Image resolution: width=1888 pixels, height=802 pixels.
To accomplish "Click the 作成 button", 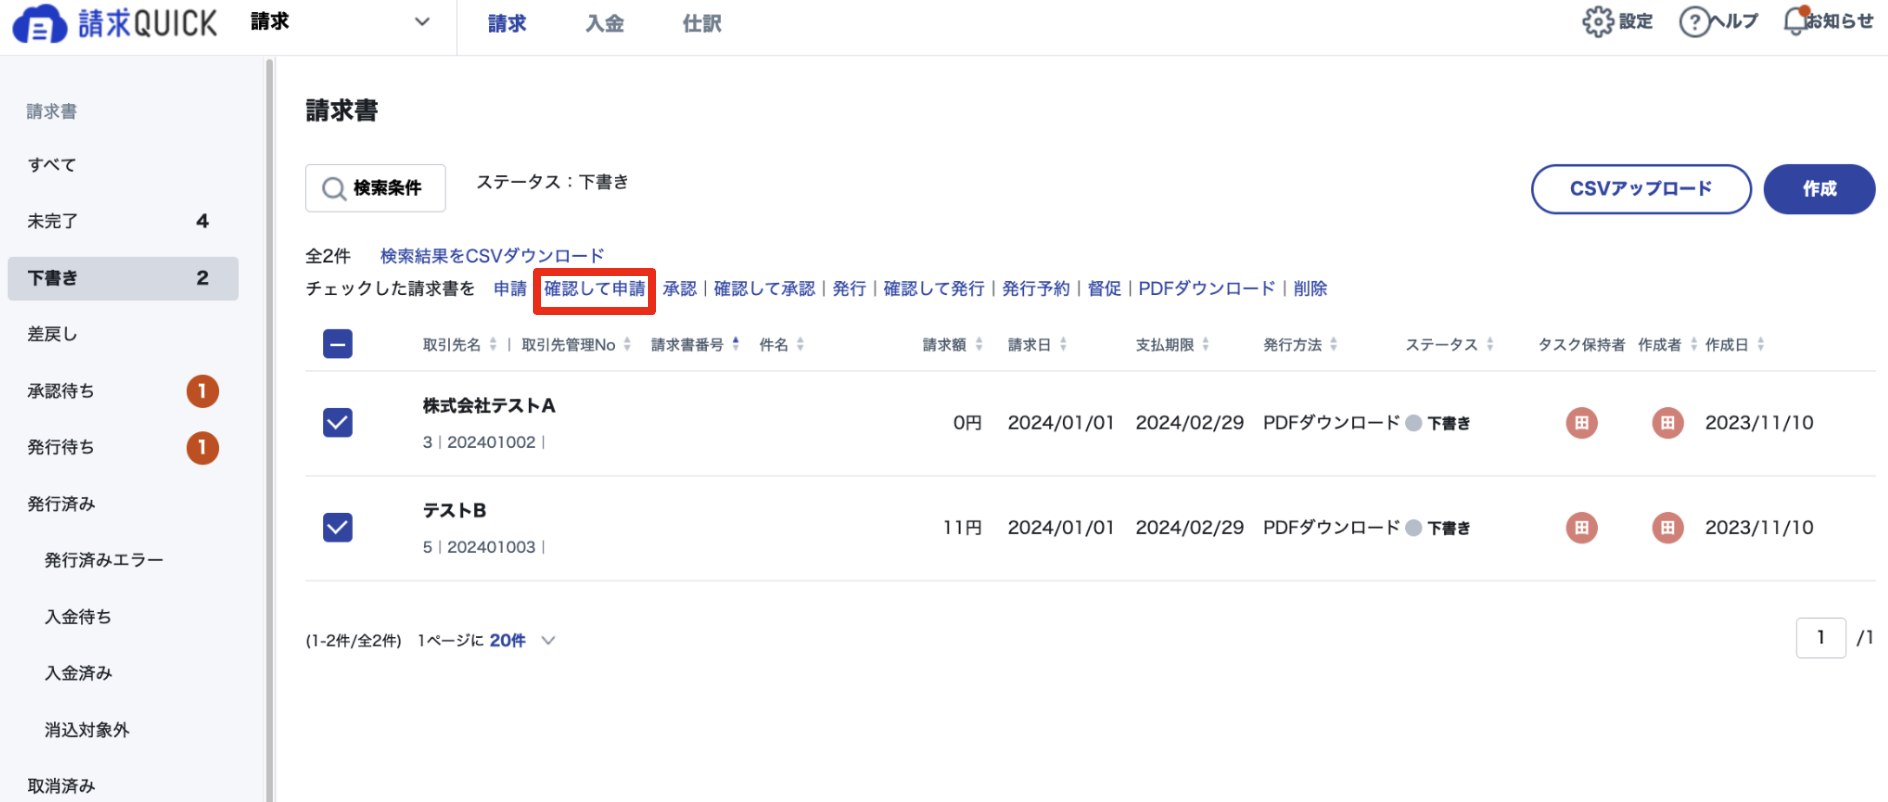I will (x=1819, y=189).
